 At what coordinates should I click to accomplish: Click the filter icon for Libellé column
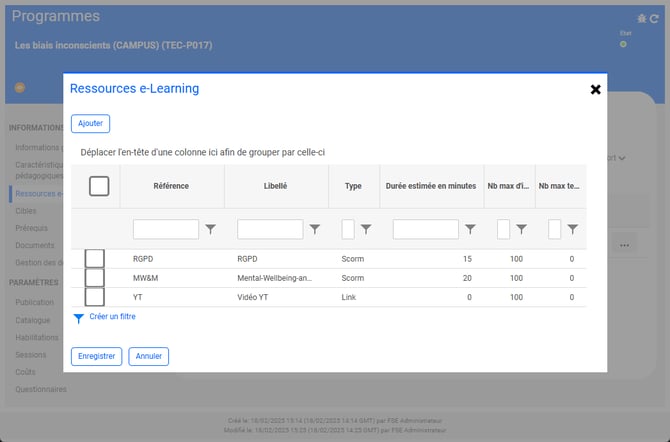click(314, 229)
